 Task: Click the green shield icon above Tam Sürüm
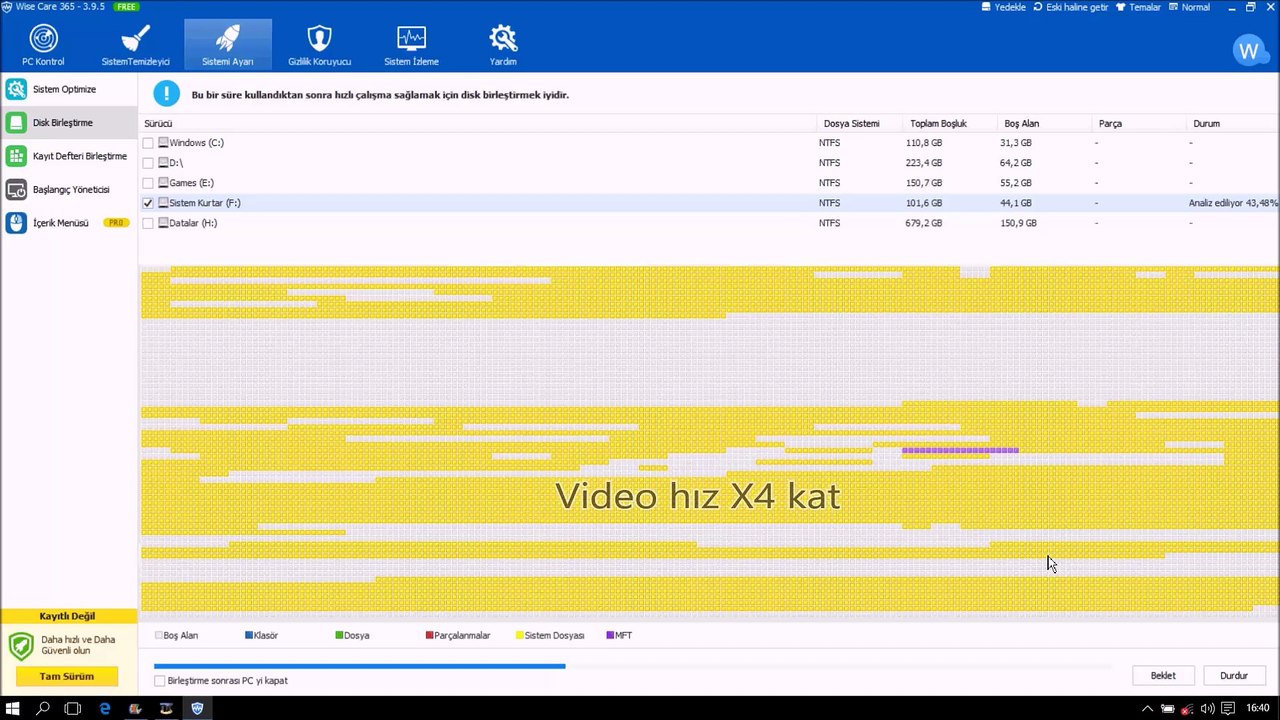(x=21, y=645)
